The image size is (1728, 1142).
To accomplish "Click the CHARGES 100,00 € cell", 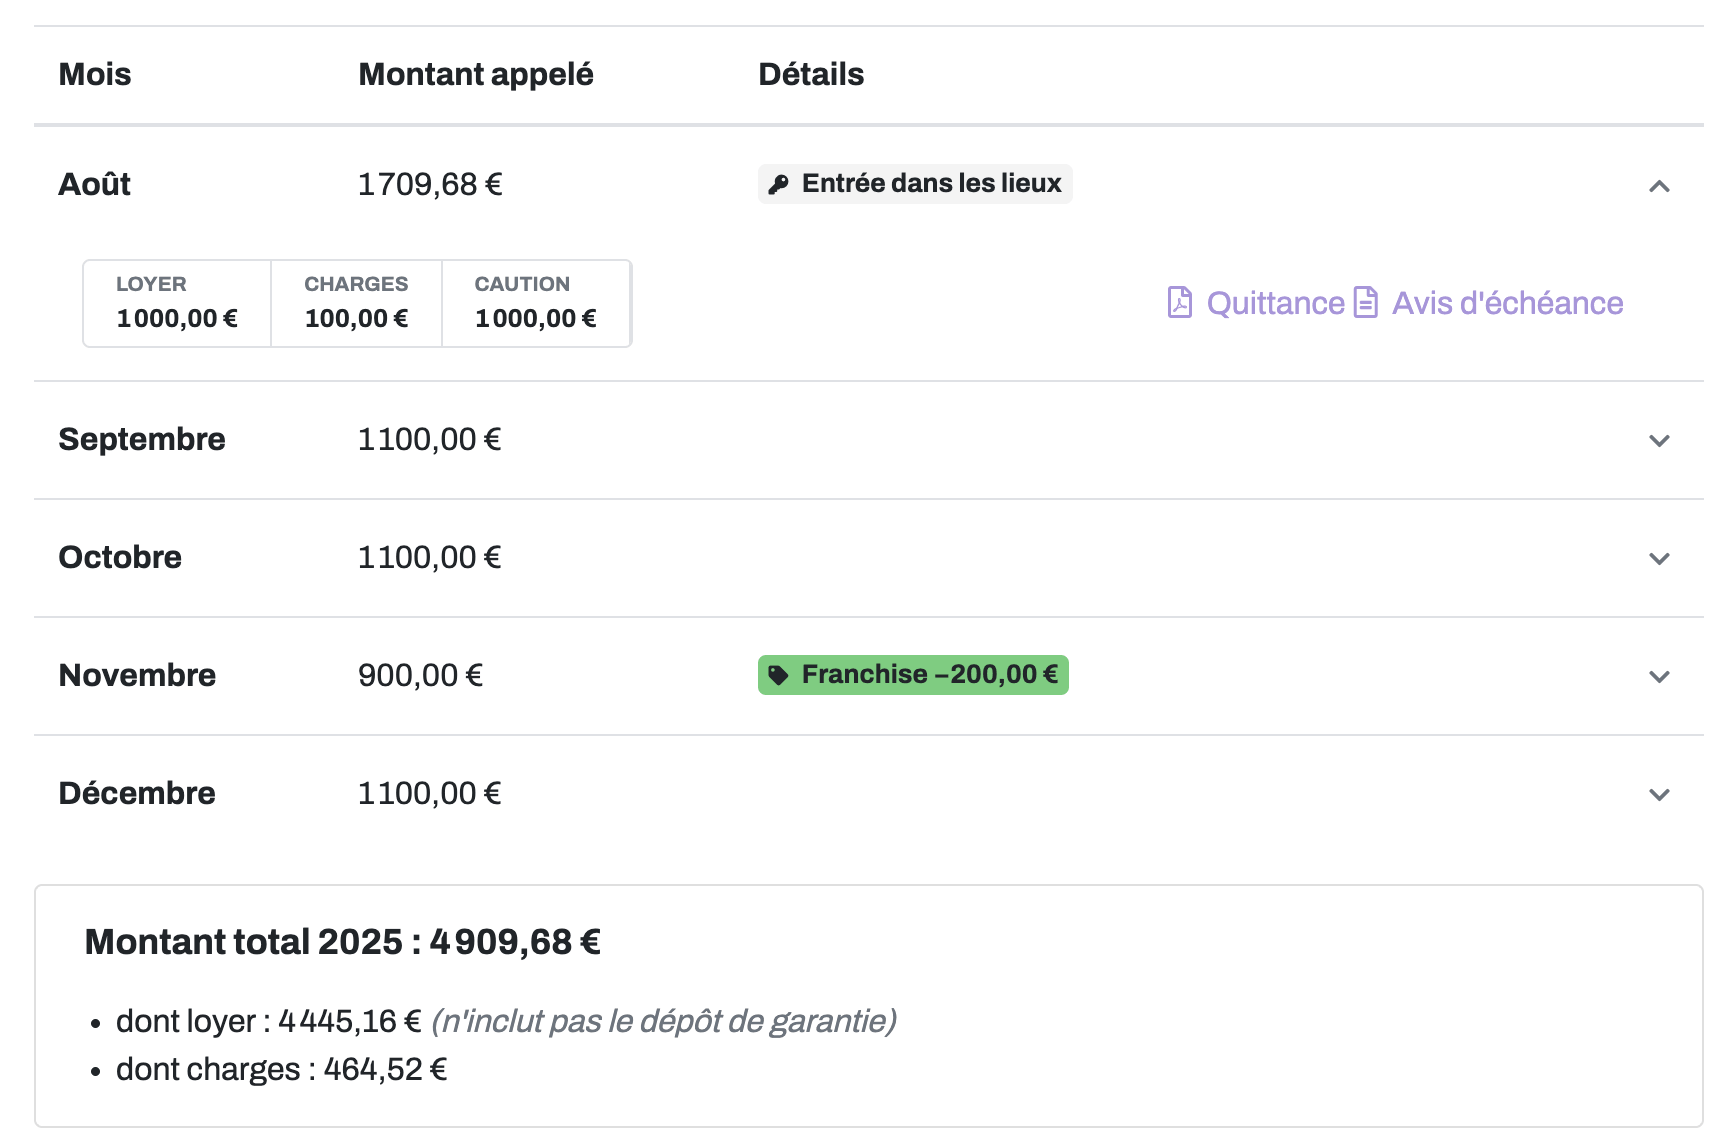I will [x=357, y=303].
